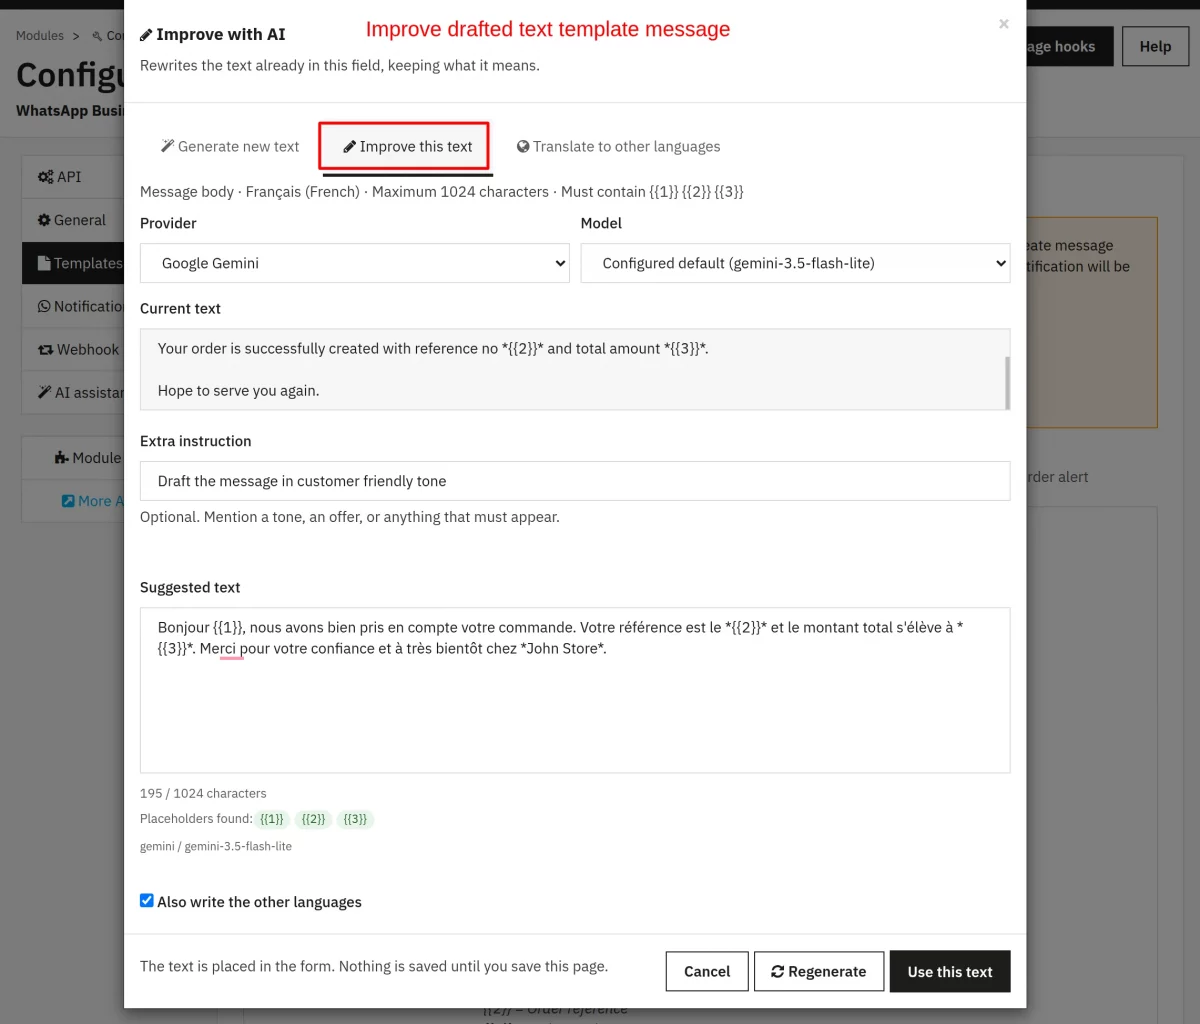Viewport: 1200px width, 1024px height.
Task: Open Translate to other languages tab
Action: tap(618, 146)
